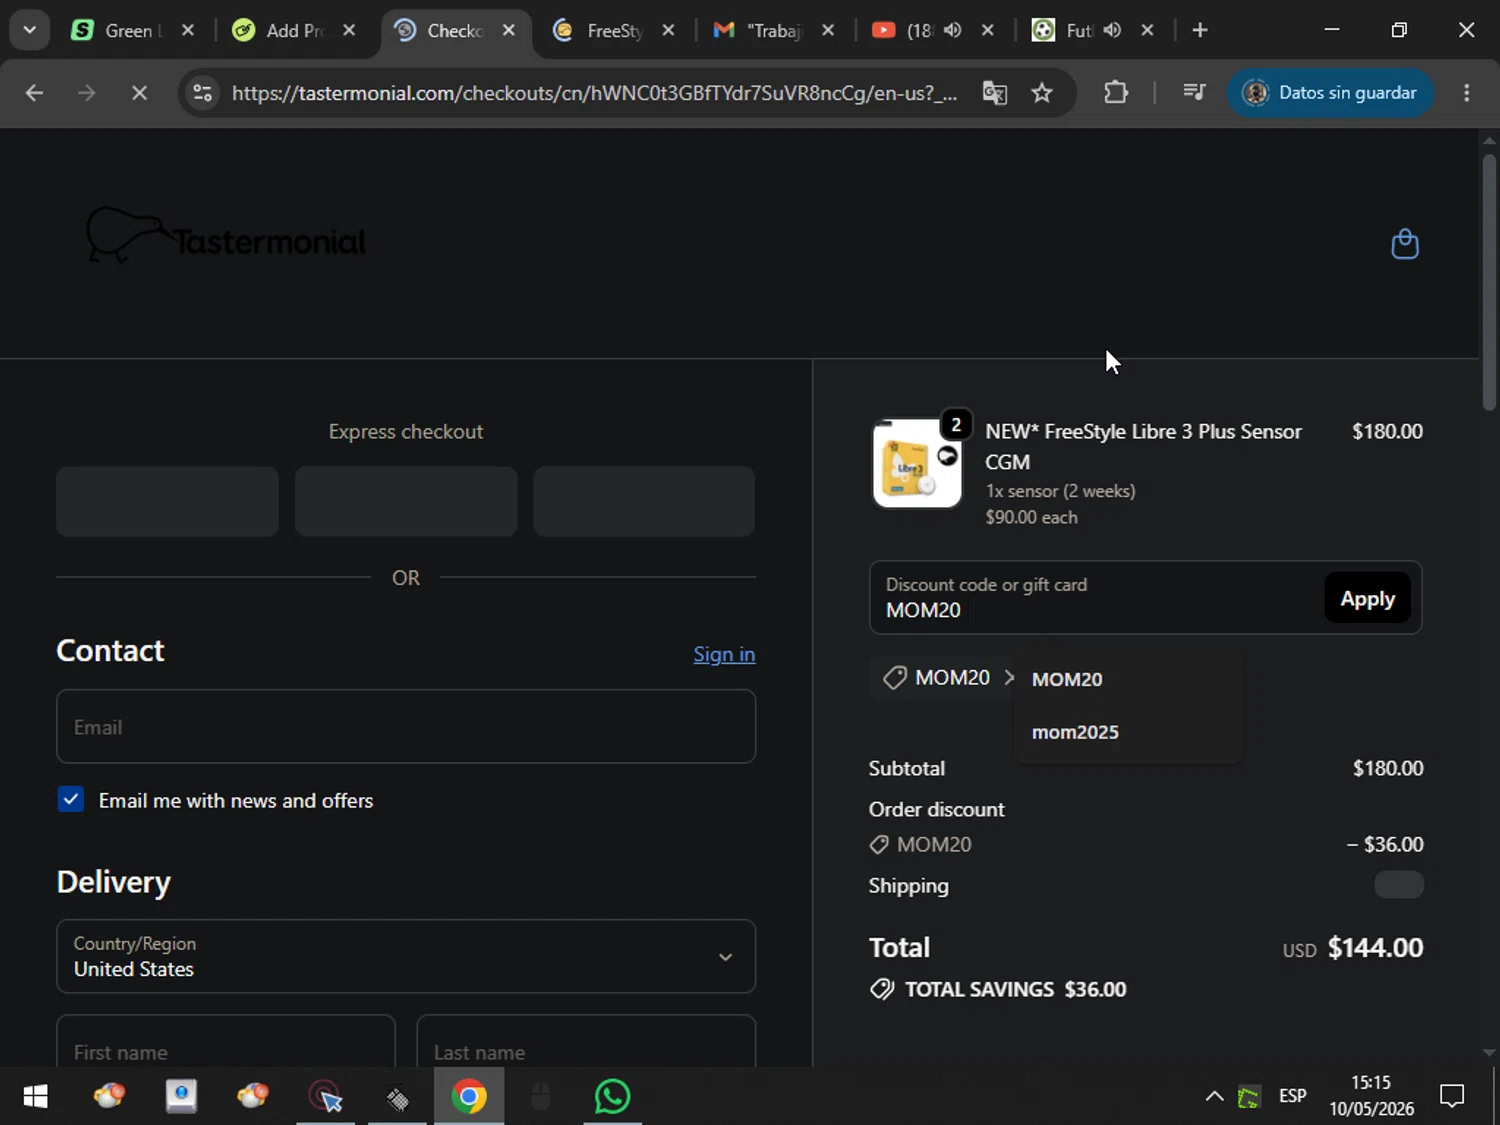Remove the applied MOM20 discount tag
The height and width of the screenshot is (1125, 1500).
click(1008, 677)
